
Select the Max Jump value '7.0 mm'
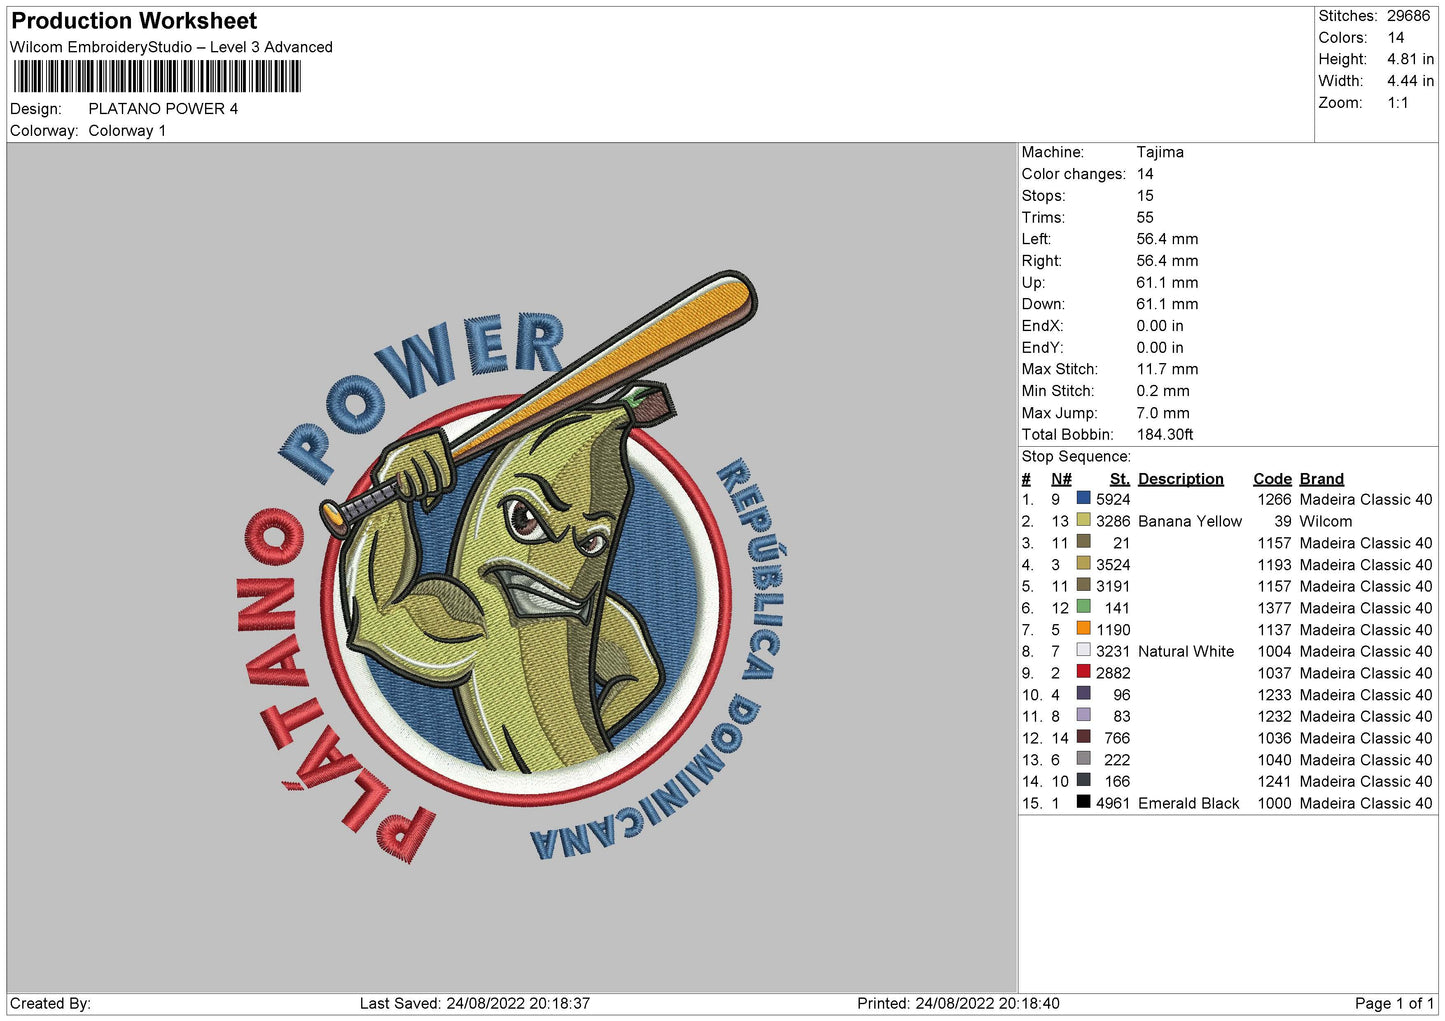pos(1163,413)
